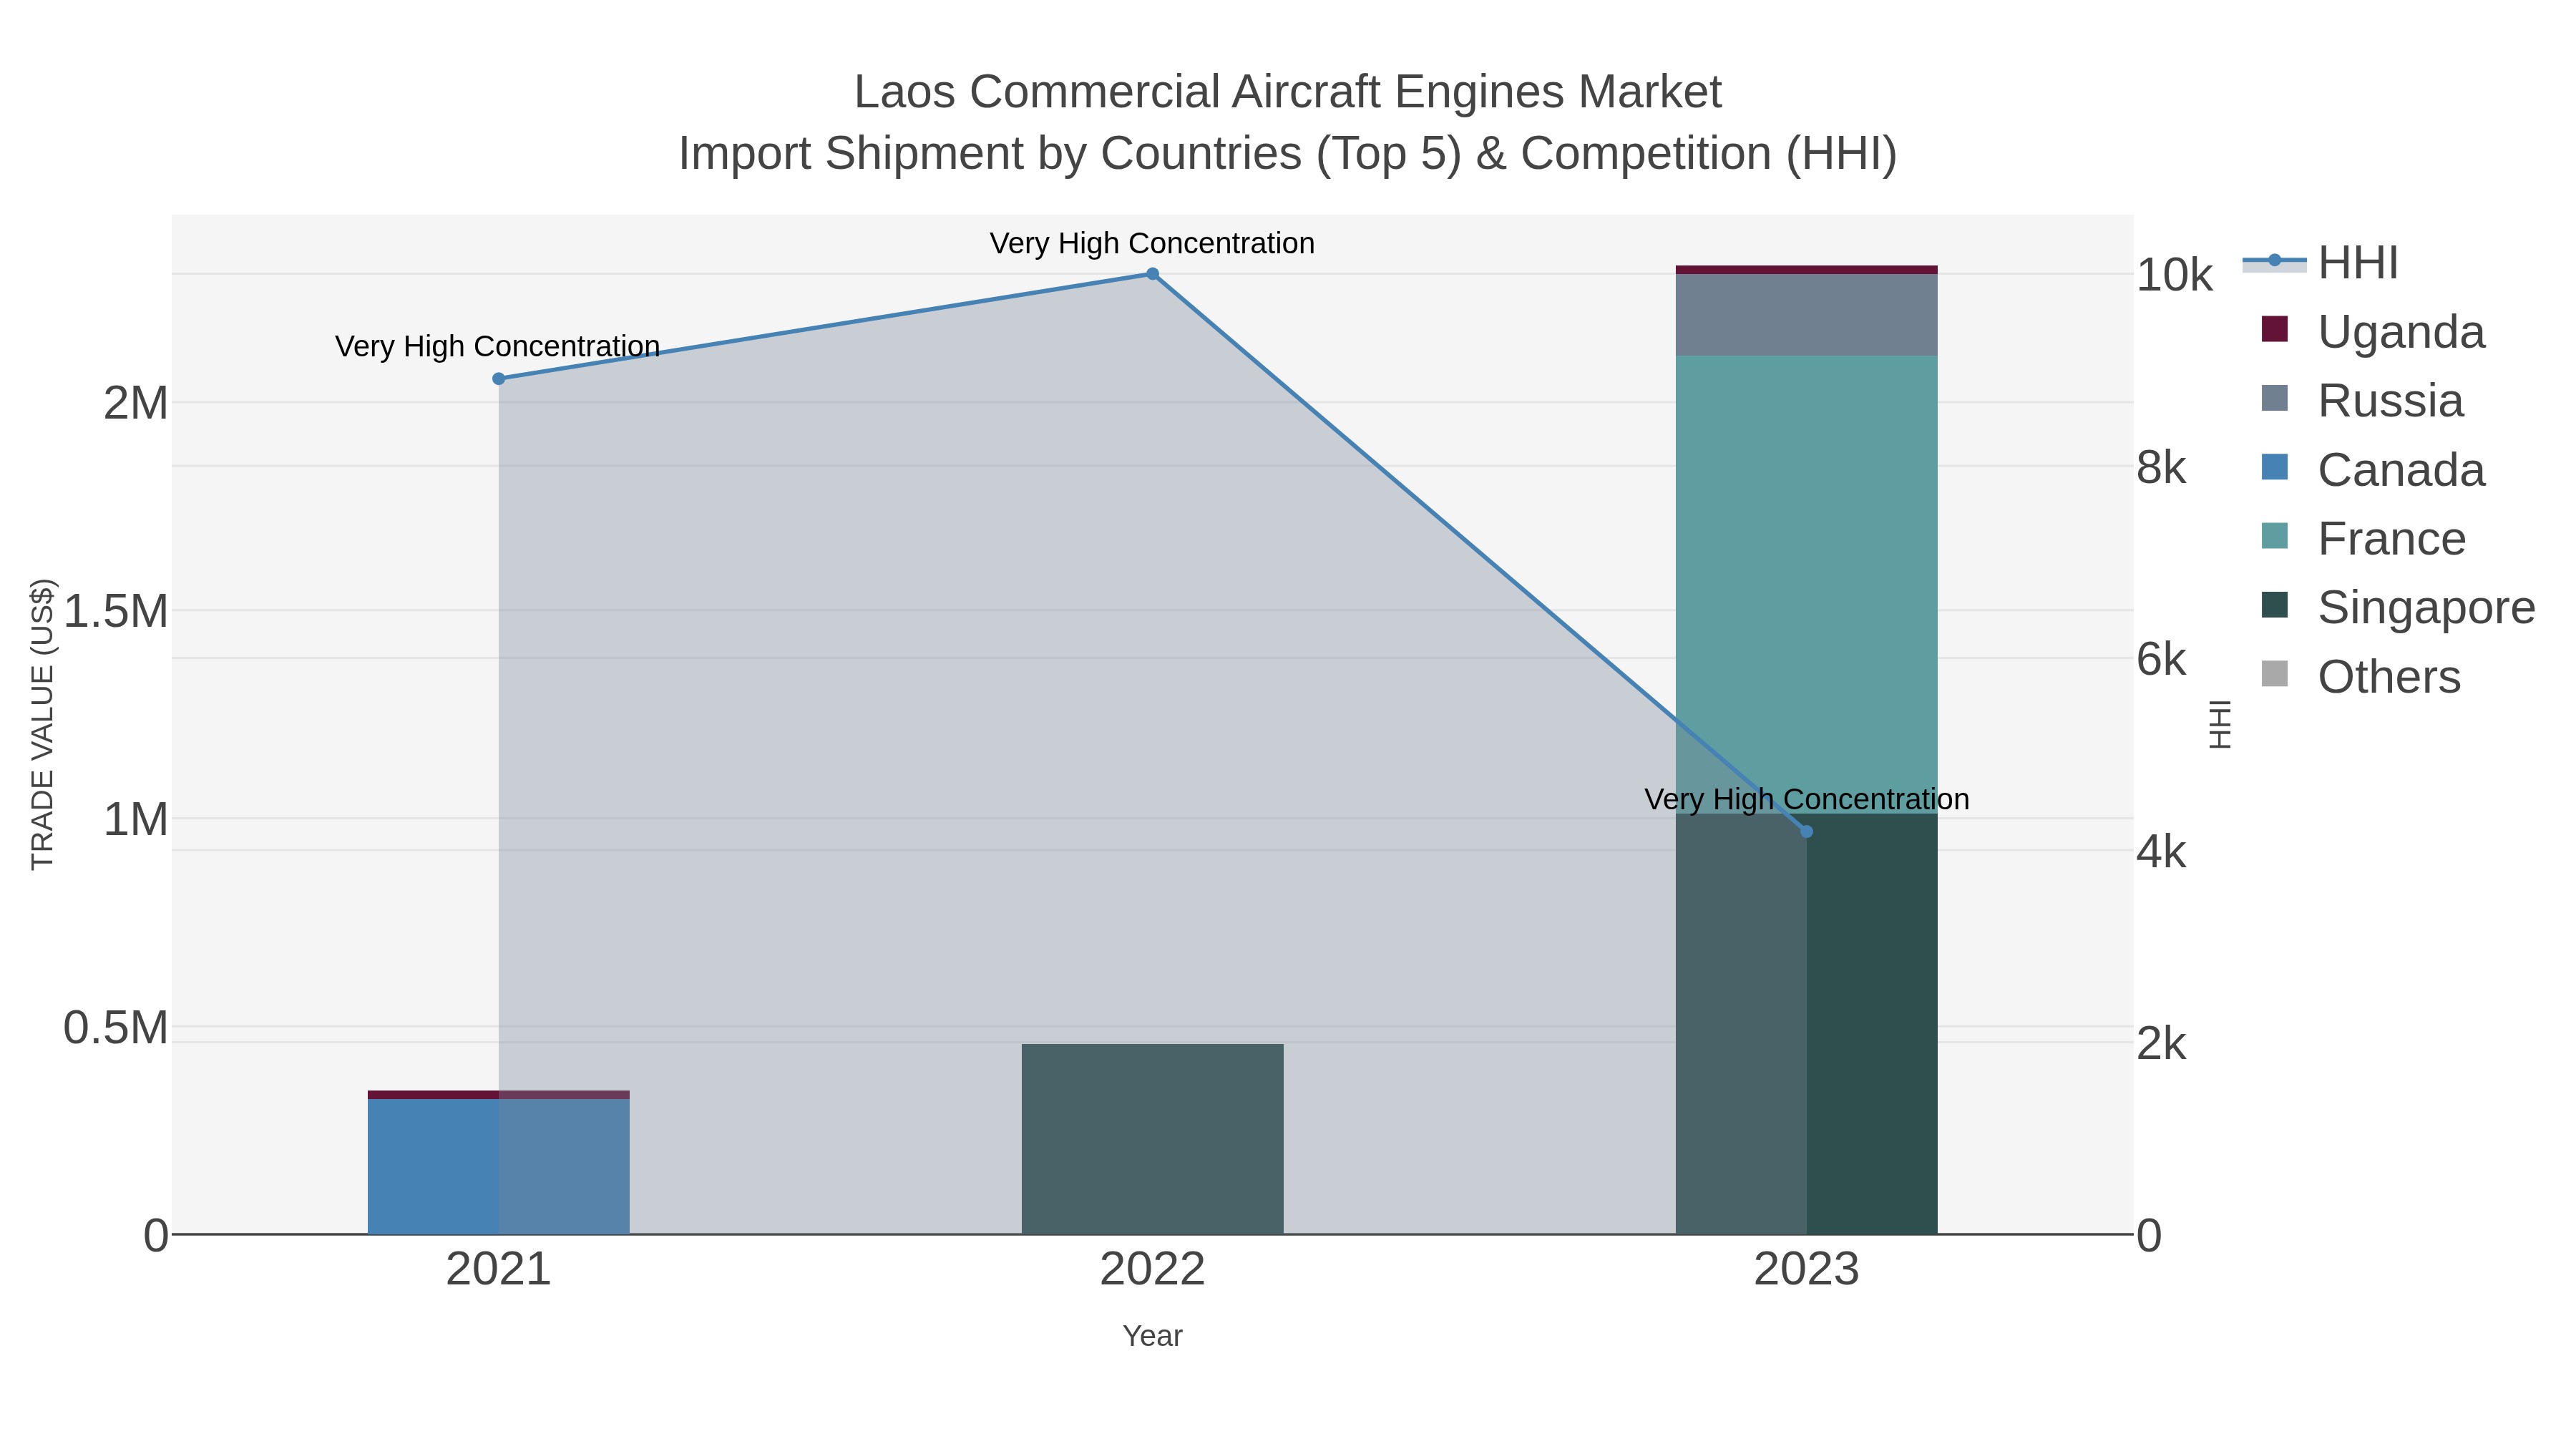Click the 2k right axis tick label
Screen dimensions: 2576x1449
tap(2162, 1044)
